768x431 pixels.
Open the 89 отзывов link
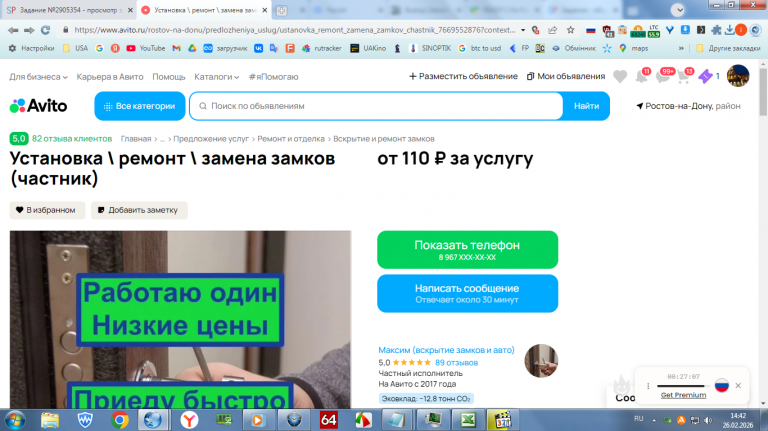[456, 363]
